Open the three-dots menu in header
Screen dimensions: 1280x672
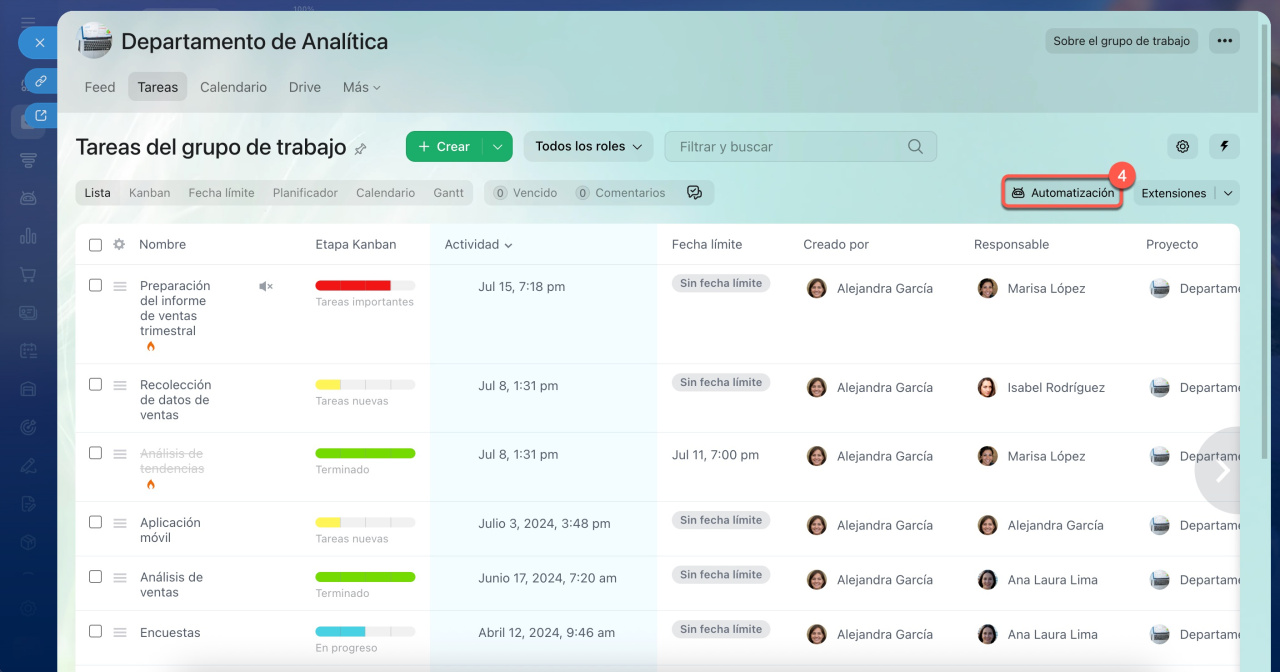[1224, 41]
